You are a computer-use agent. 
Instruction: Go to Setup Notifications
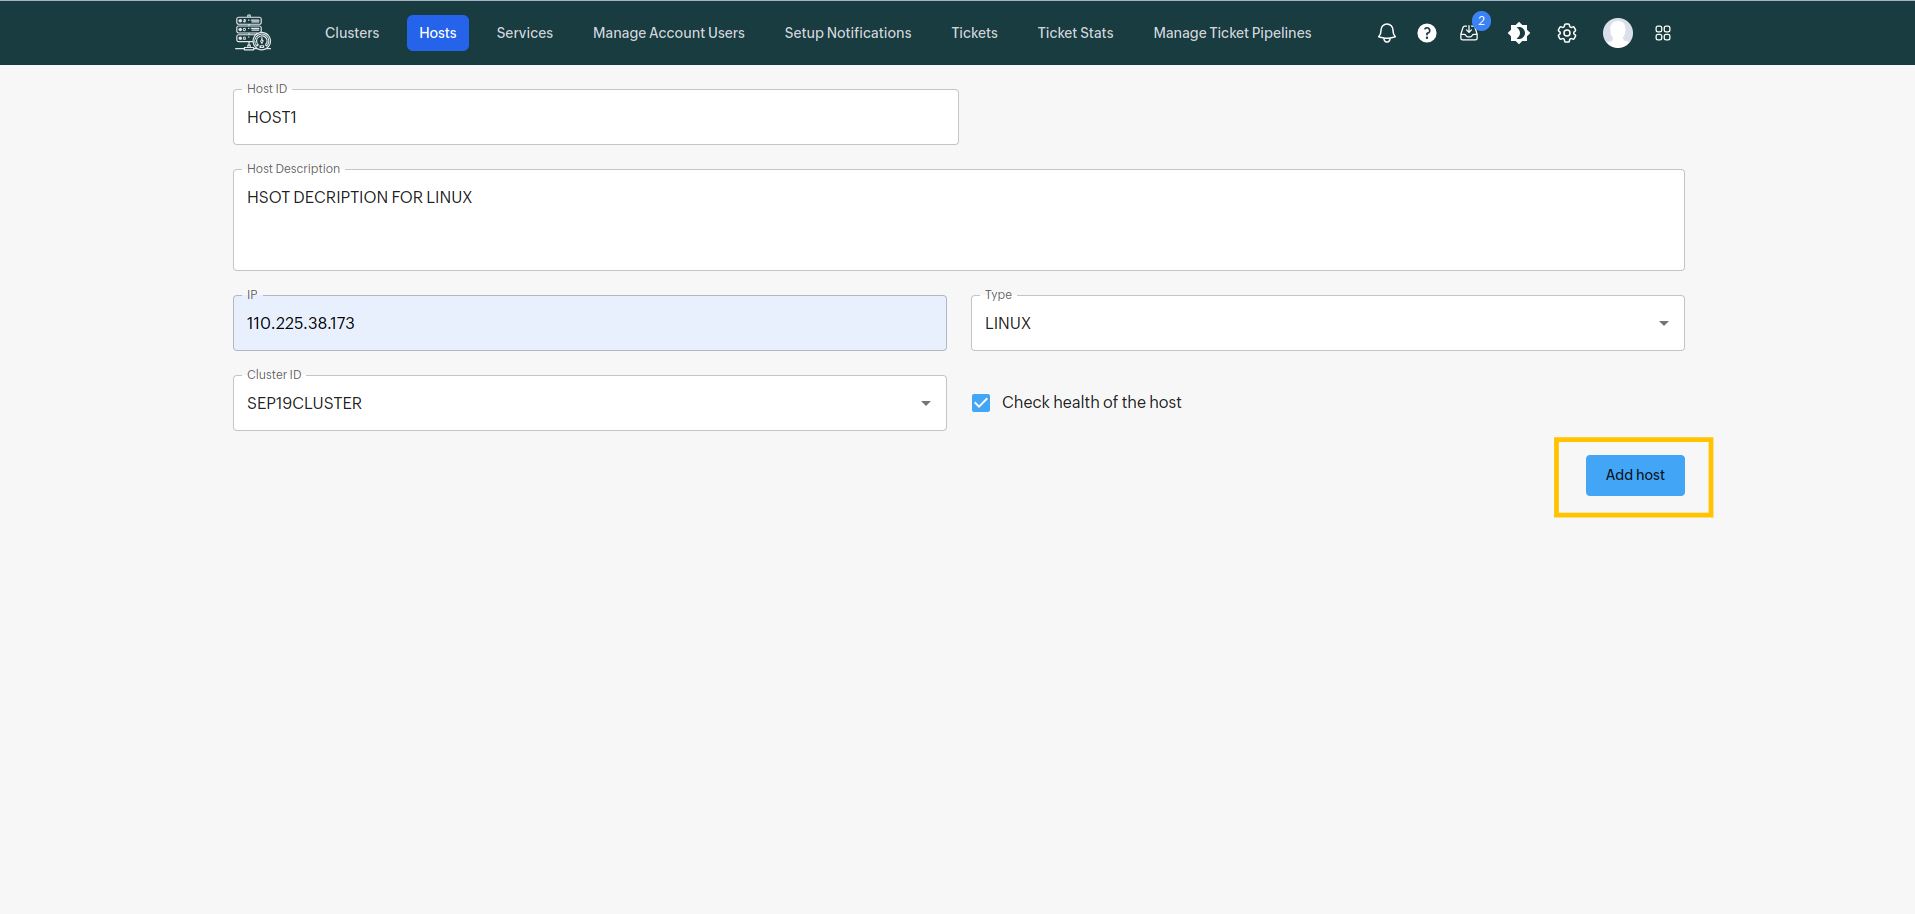(x=848, y=33)
